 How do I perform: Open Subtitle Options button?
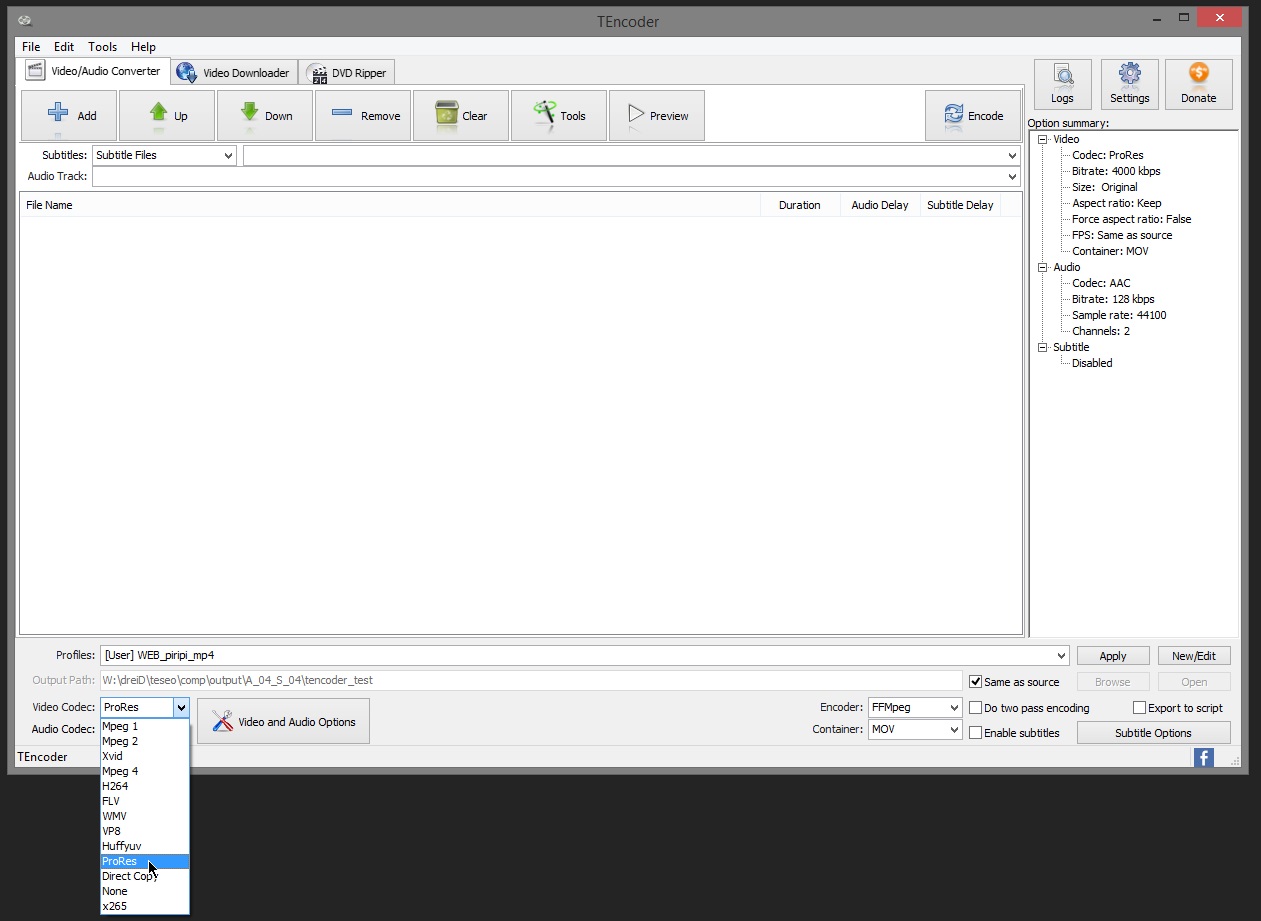[1153, 733]
